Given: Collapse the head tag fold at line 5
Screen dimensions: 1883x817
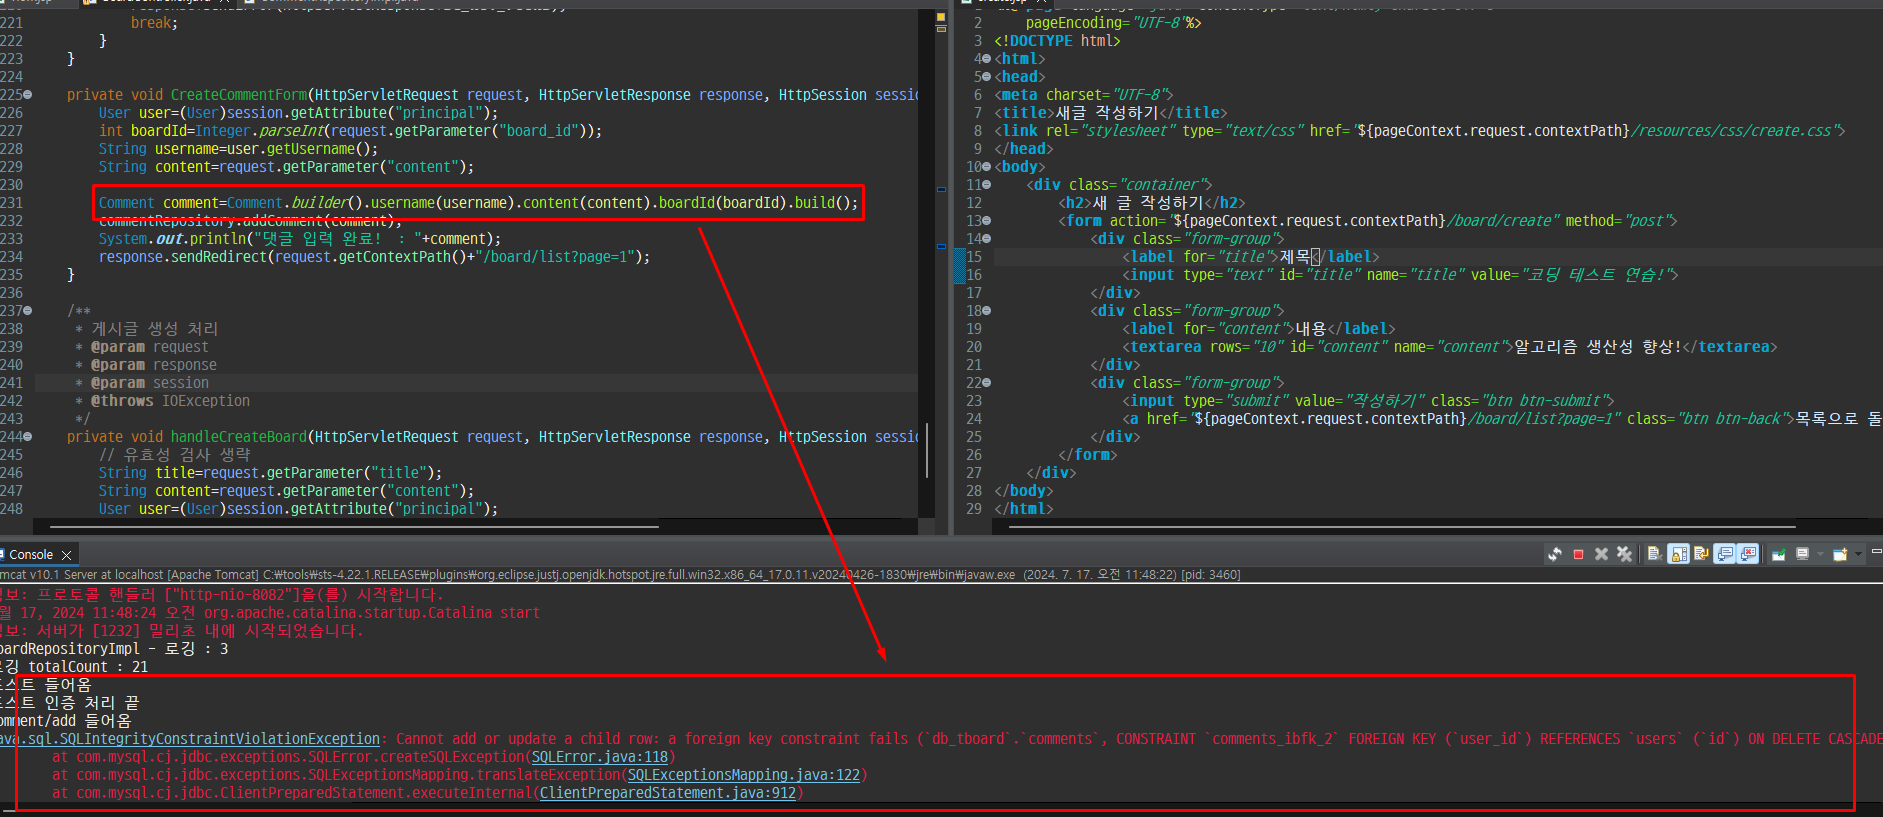Looking at the screenshot, I should (987, 77).
